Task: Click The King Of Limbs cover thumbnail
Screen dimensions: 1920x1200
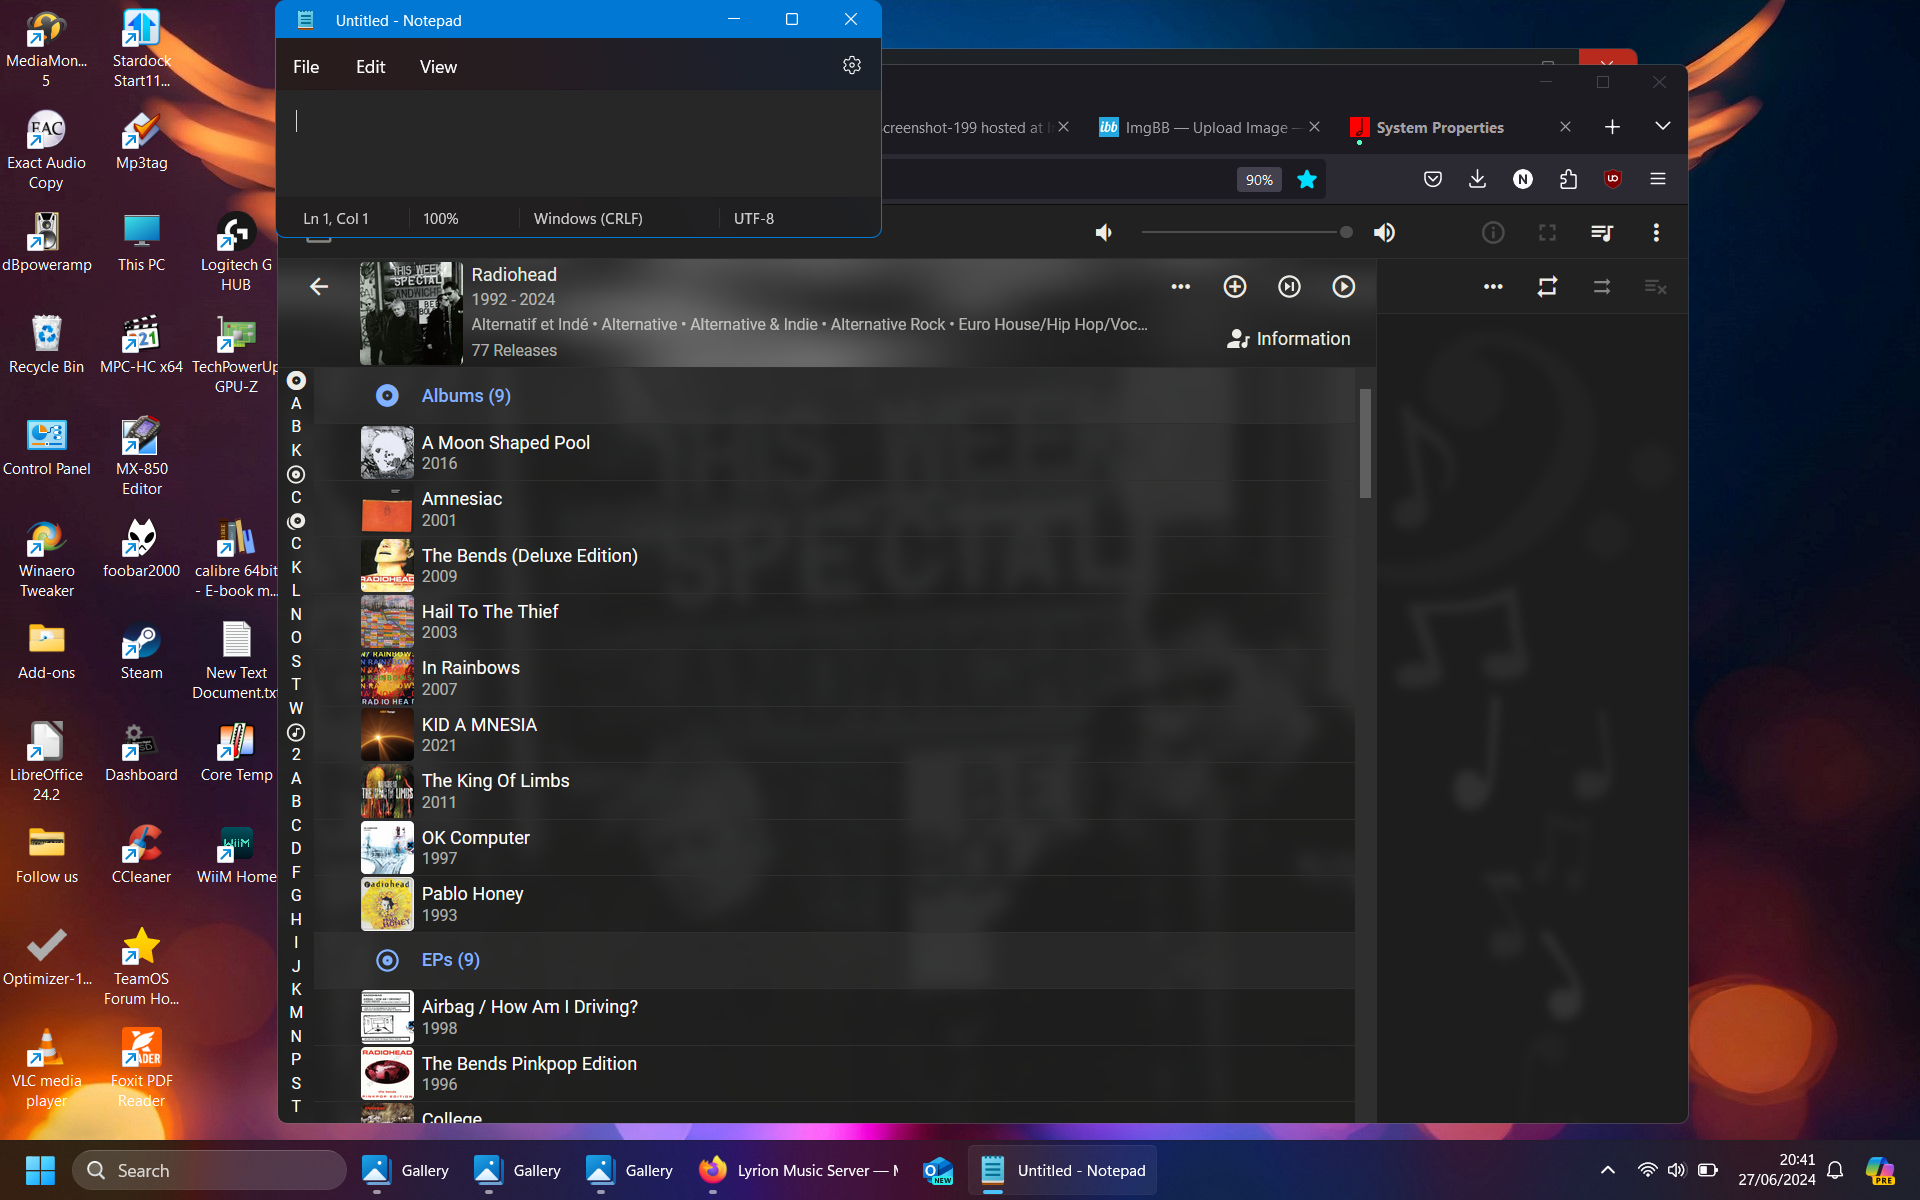Action: pyautogui.click(x=387, y=791)
